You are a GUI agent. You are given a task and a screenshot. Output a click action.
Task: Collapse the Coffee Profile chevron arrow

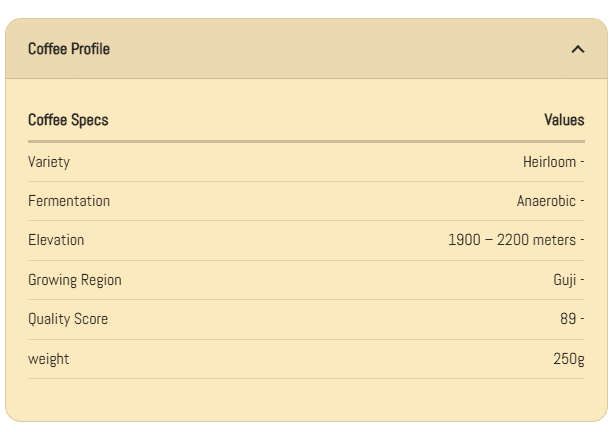click(x=577, y=49)
